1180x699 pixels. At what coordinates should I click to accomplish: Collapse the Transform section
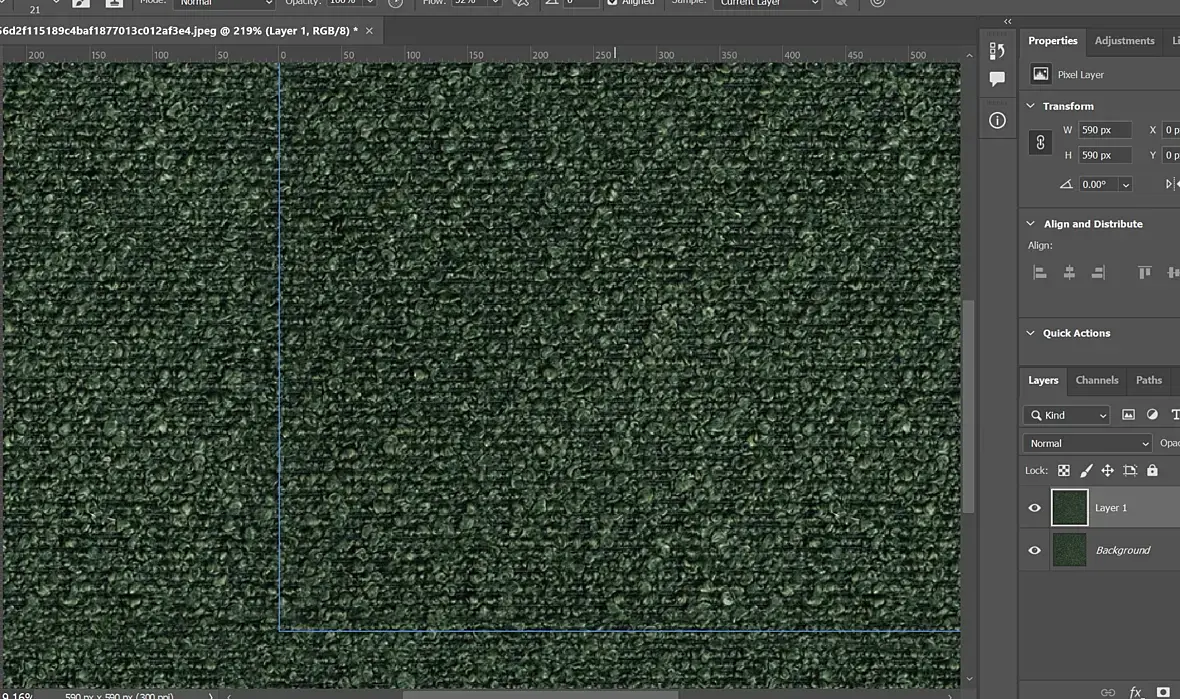(1030, 106)
